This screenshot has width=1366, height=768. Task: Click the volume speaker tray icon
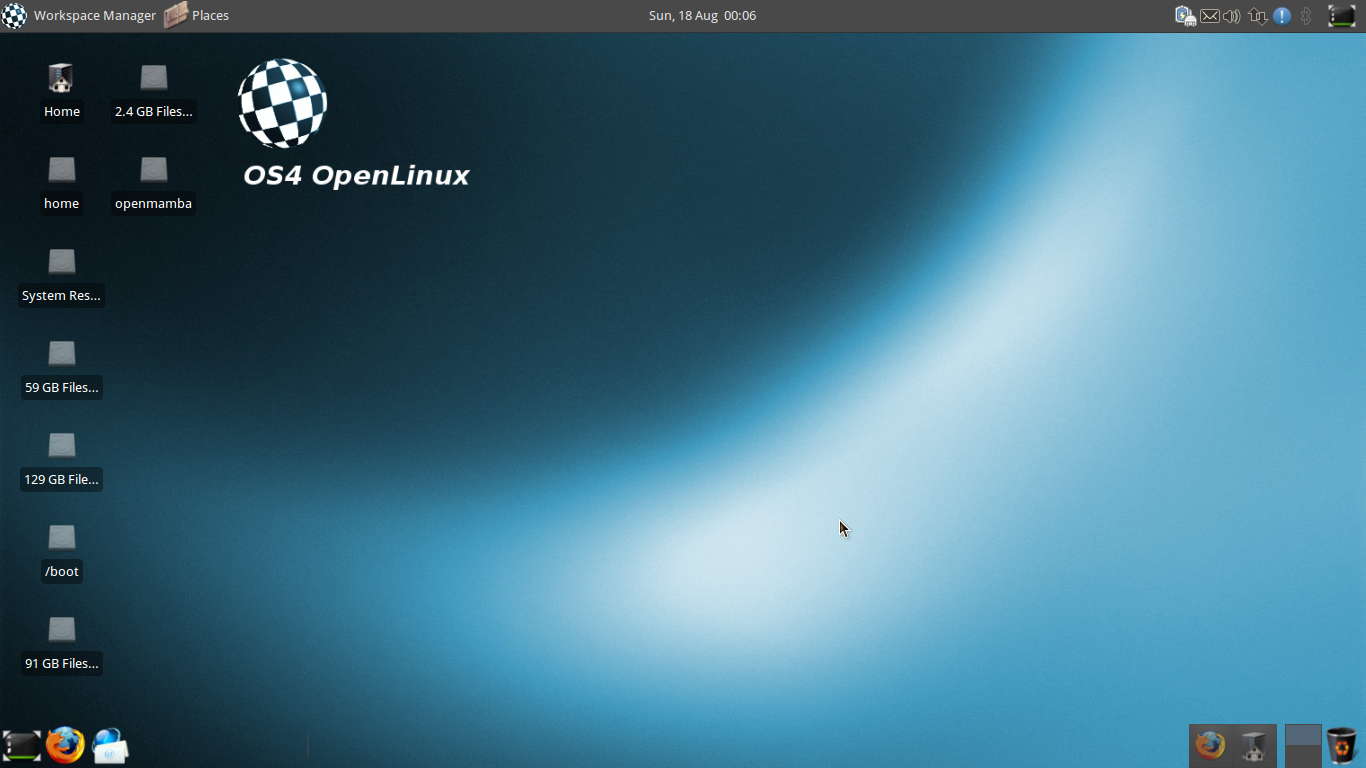(x=1232, y=16)
